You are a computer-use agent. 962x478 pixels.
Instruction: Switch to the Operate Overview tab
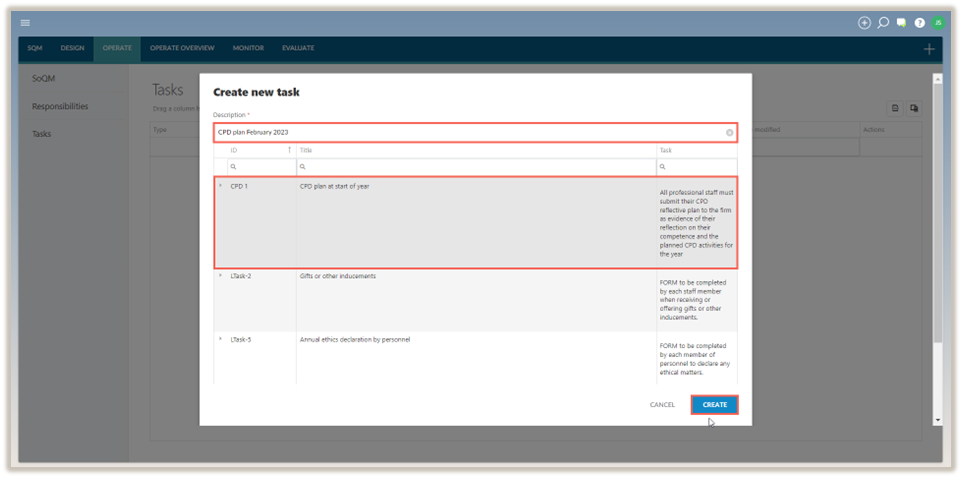182,48
